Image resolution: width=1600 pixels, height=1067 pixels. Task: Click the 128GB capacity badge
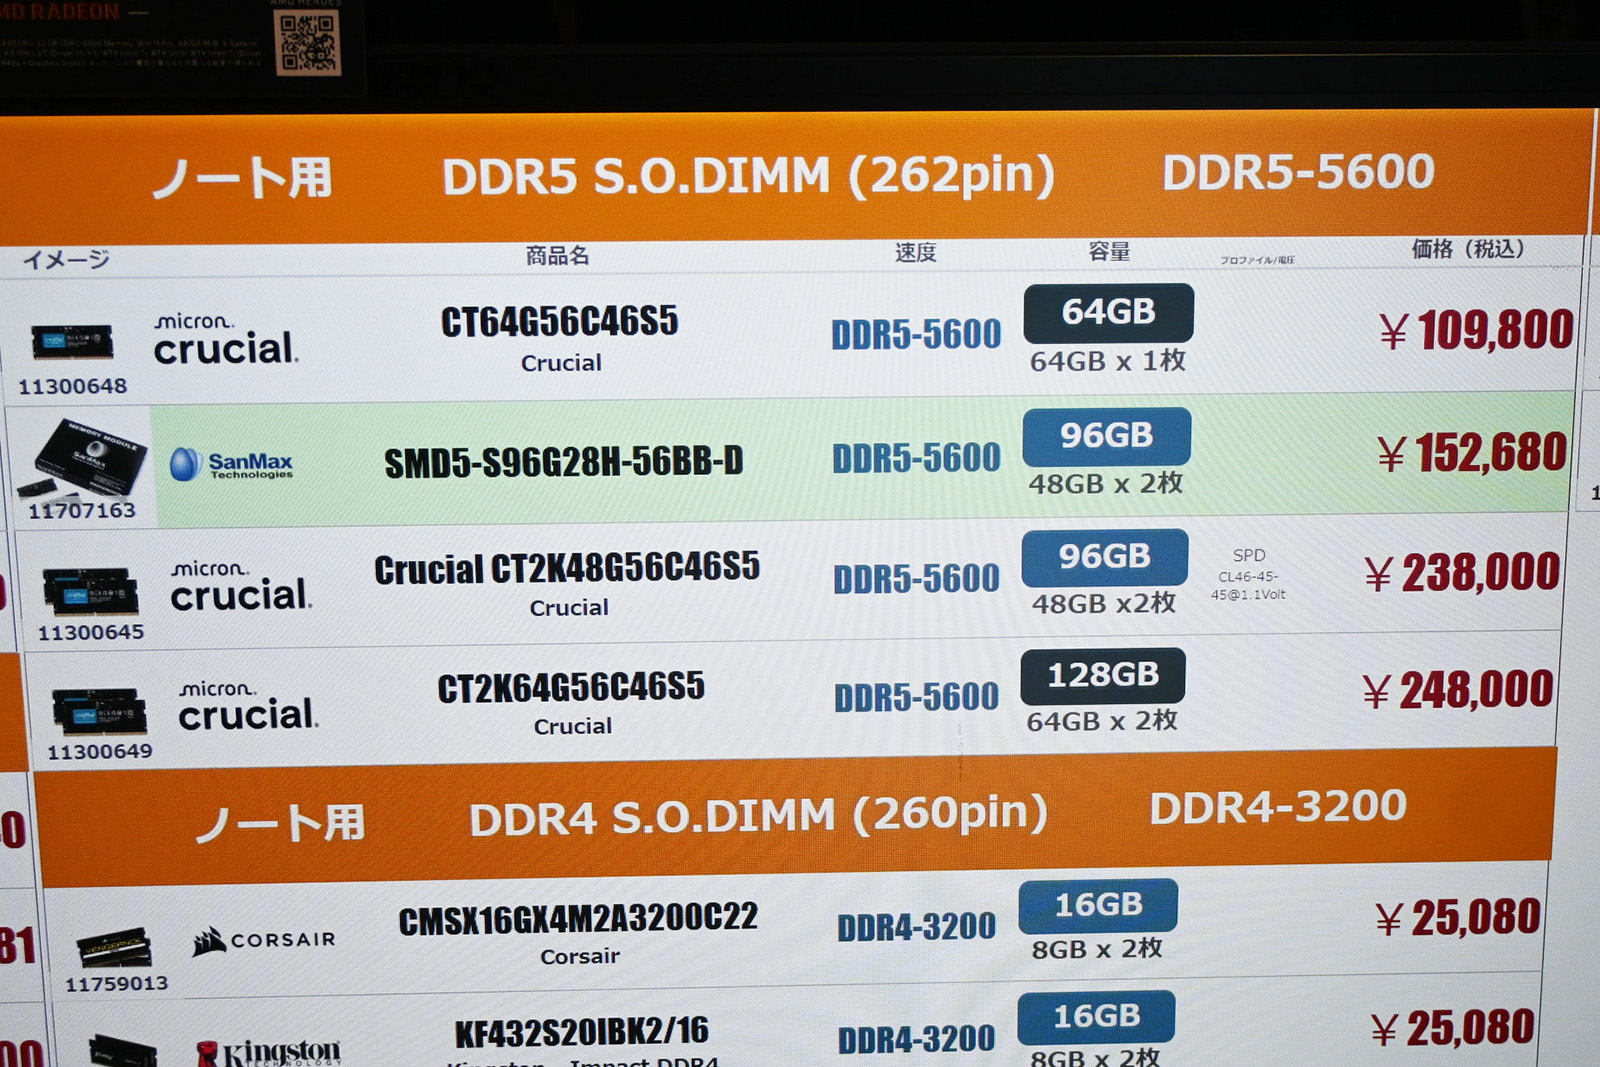(1102, 675)
